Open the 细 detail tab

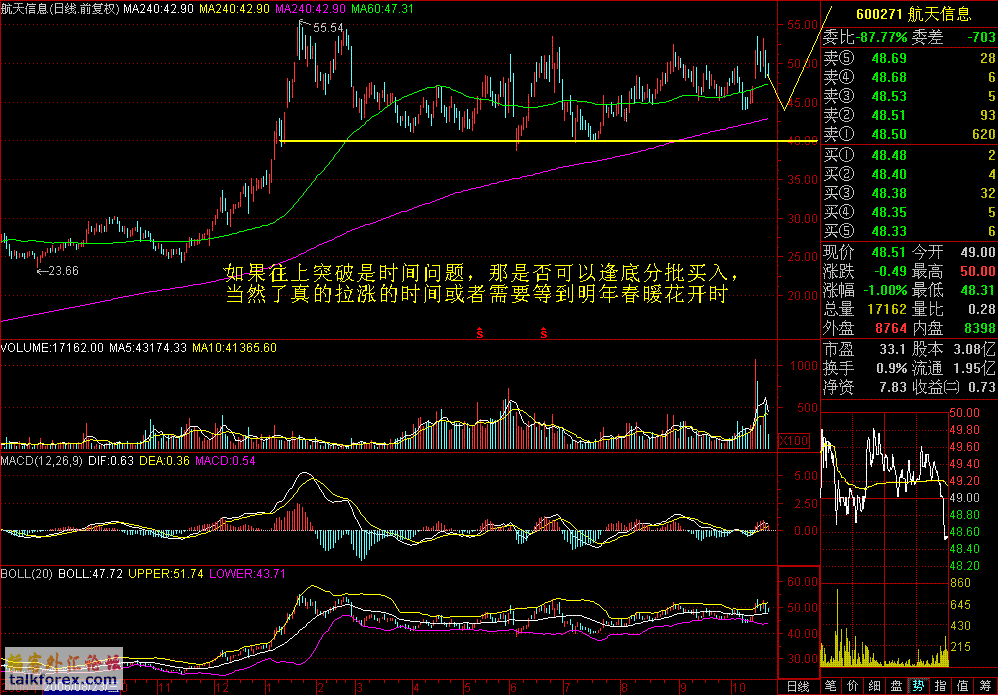pos(874,686)
